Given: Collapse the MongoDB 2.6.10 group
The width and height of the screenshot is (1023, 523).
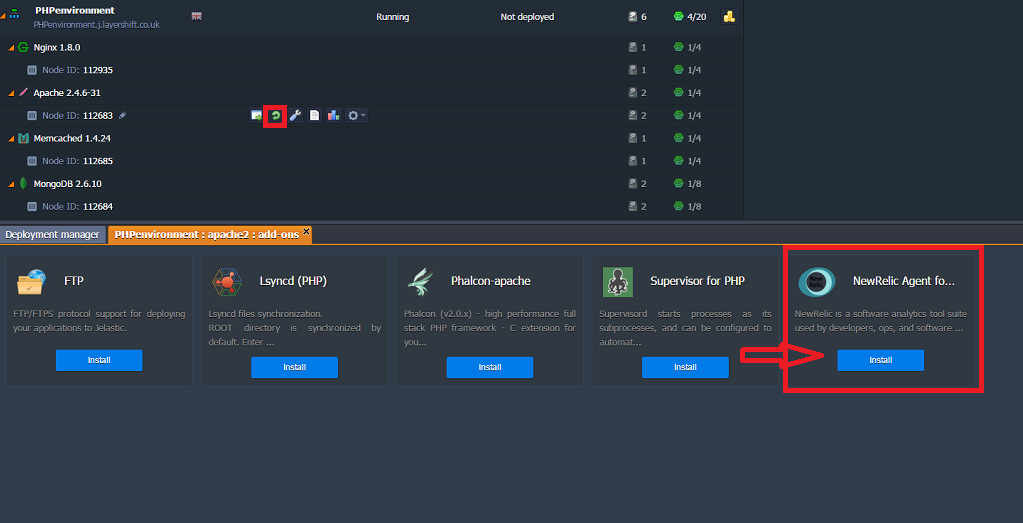Looking at the screenshot, I should pos(11,185).
